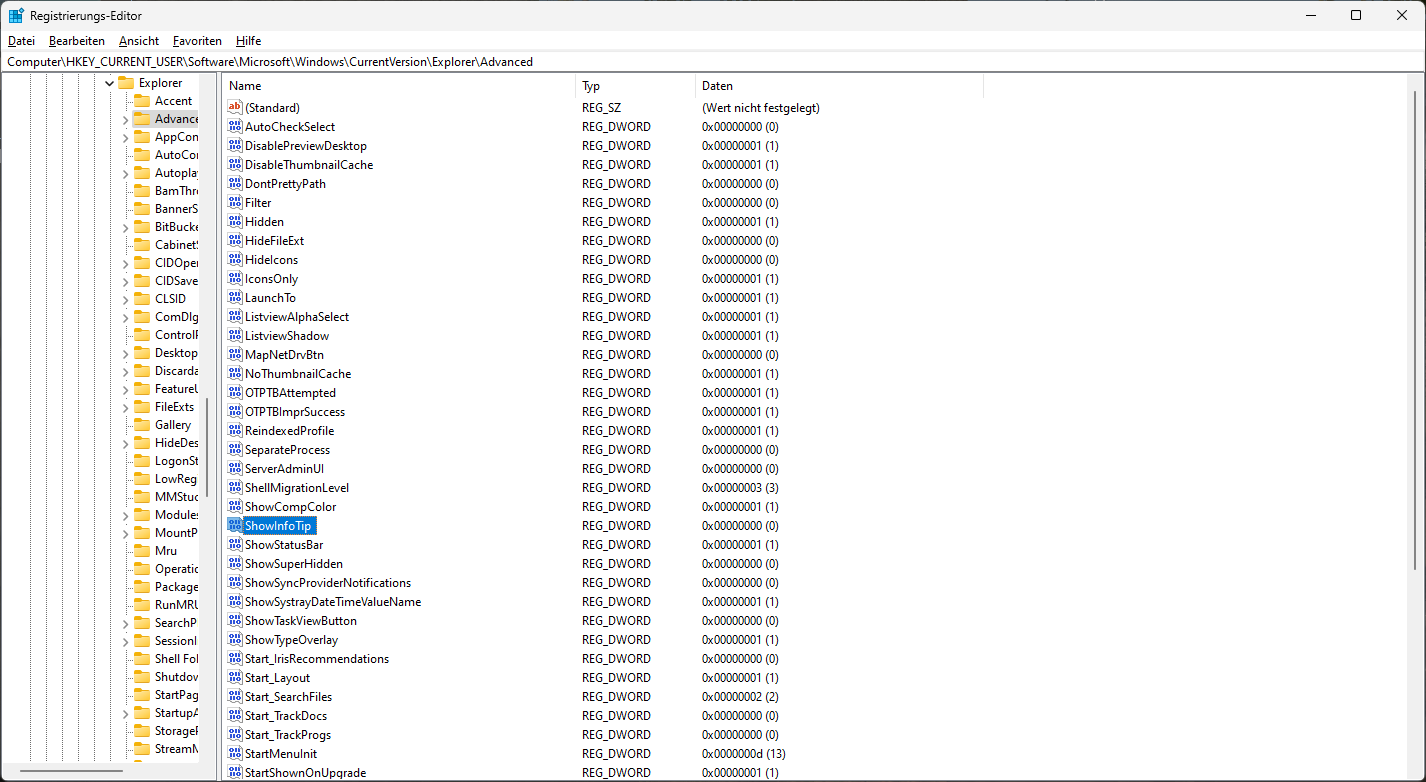Viewport: 1426px width, 782px height.
Task: Click the icon beside MapNetDrvBtn
Action: coord(235,354)
